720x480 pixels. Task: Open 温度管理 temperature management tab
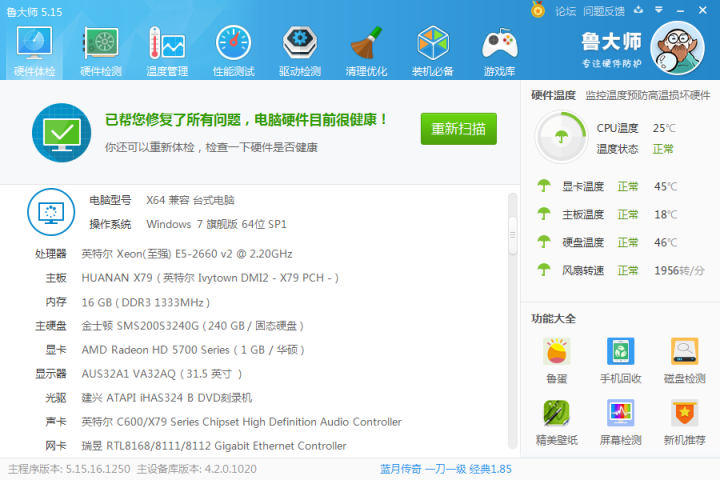[167, 51]
